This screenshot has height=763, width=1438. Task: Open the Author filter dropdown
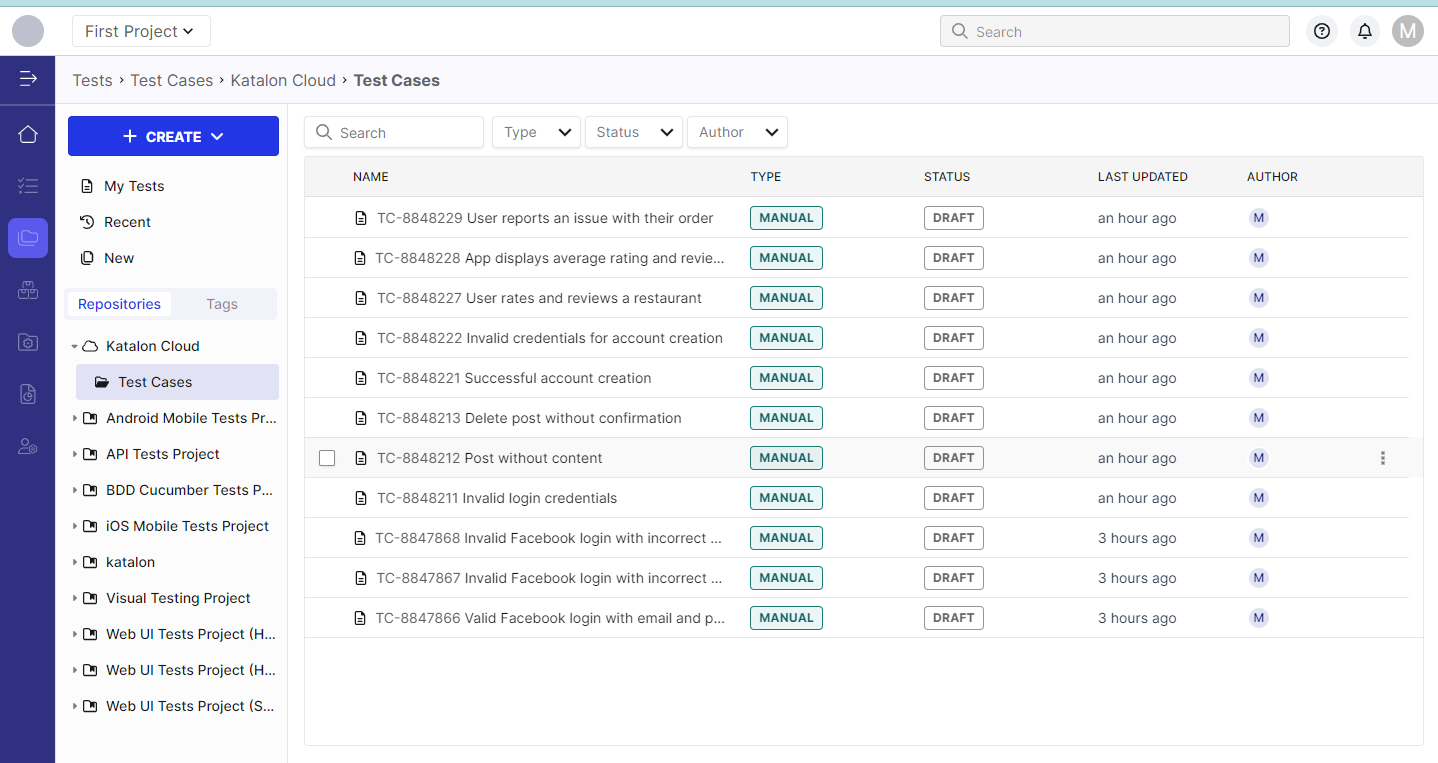(x=737, y=132)
